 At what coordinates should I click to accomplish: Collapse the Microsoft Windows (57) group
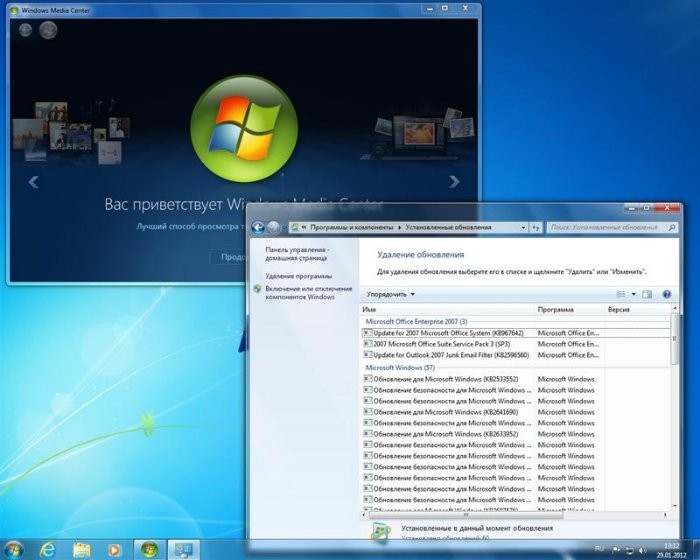(x=400, y=368)
